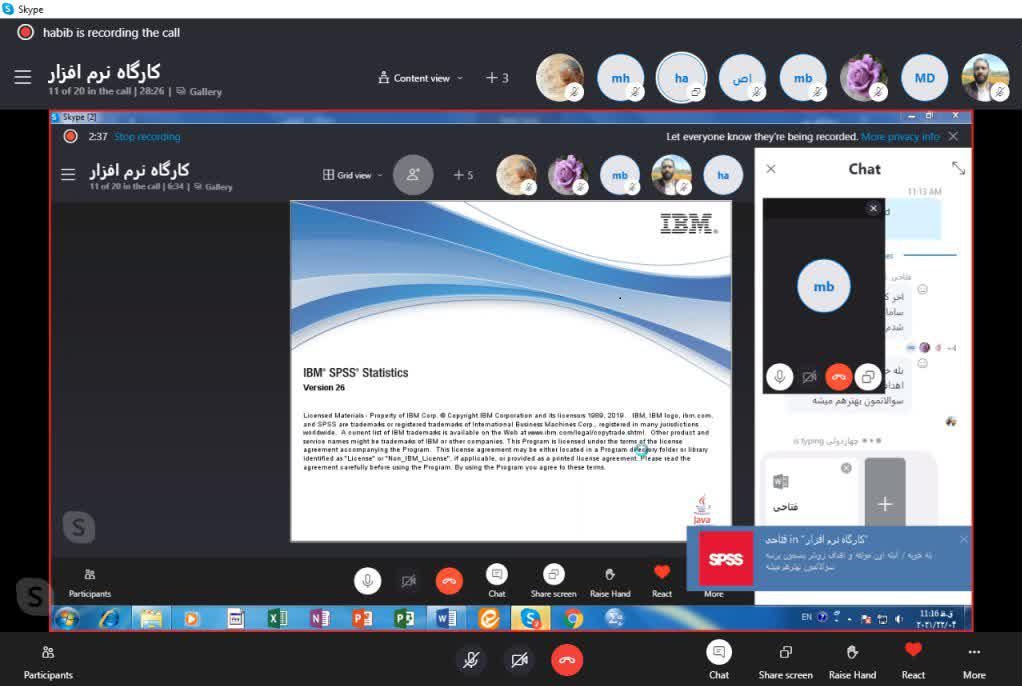
Task: Toggle microphone in shared window call bar
Action: (x=368, y=580)
